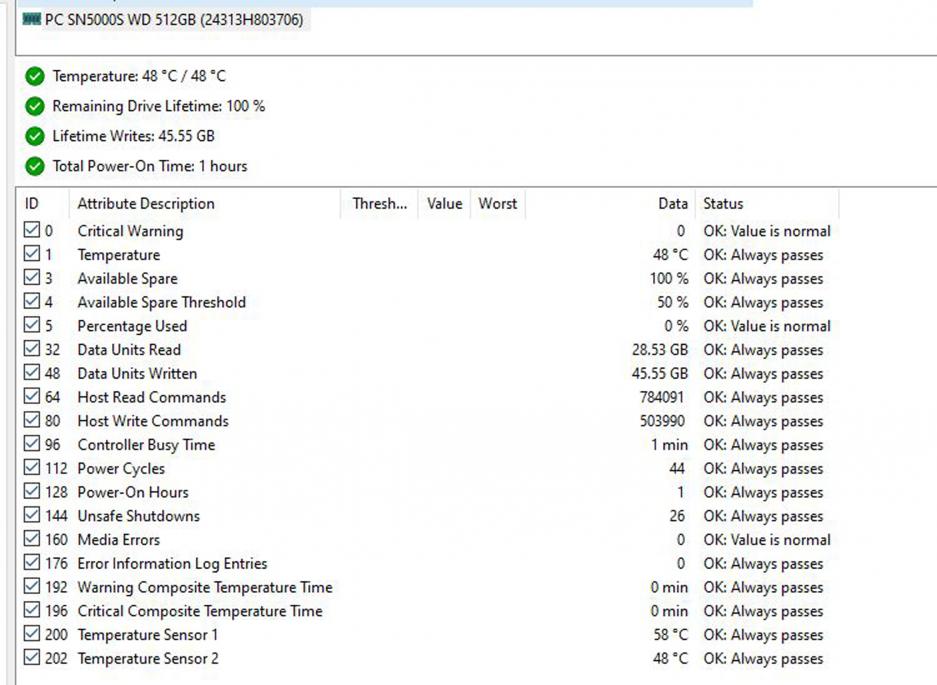Viewport: 937px width, 685px height.
Task: Toggle the Available Spare checkbox
Action: click(x=32, y=279)
